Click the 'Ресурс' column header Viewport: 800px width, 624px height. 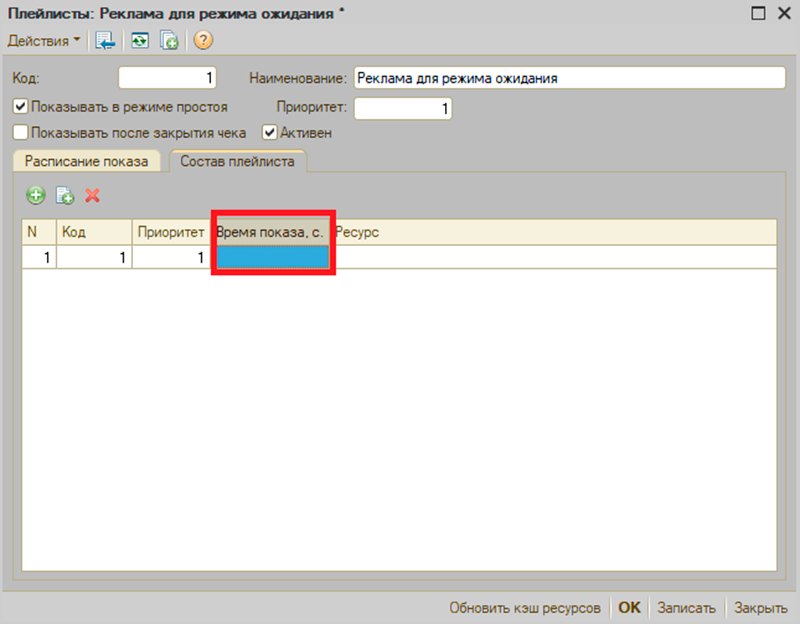(x=553, y=232)
